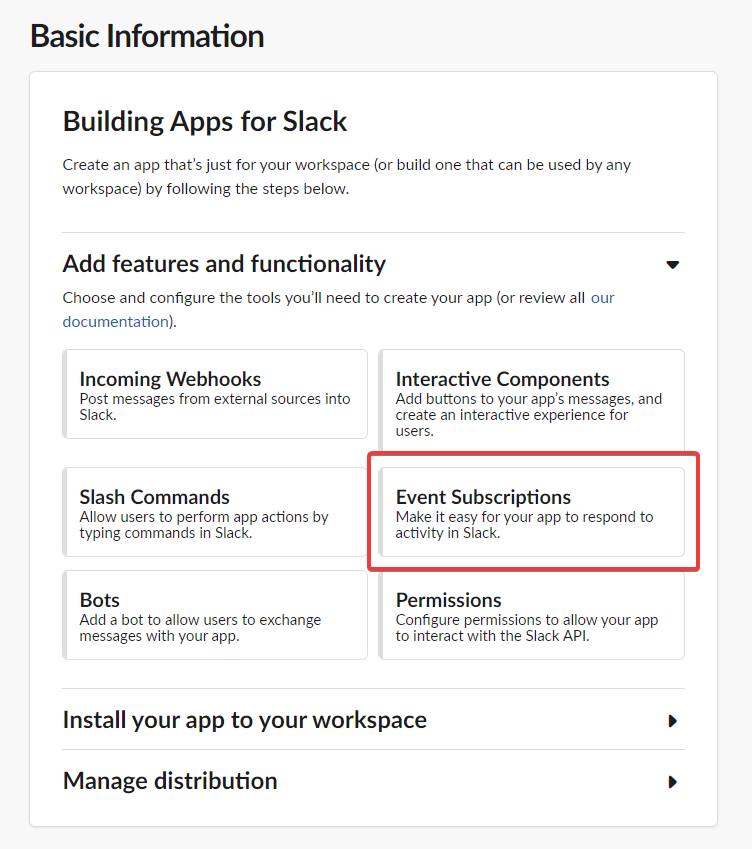Click 'Add a bot to allow users' description
Image resolution: width=752 pixels, height=849 pixels.
(x=200, y=620)
